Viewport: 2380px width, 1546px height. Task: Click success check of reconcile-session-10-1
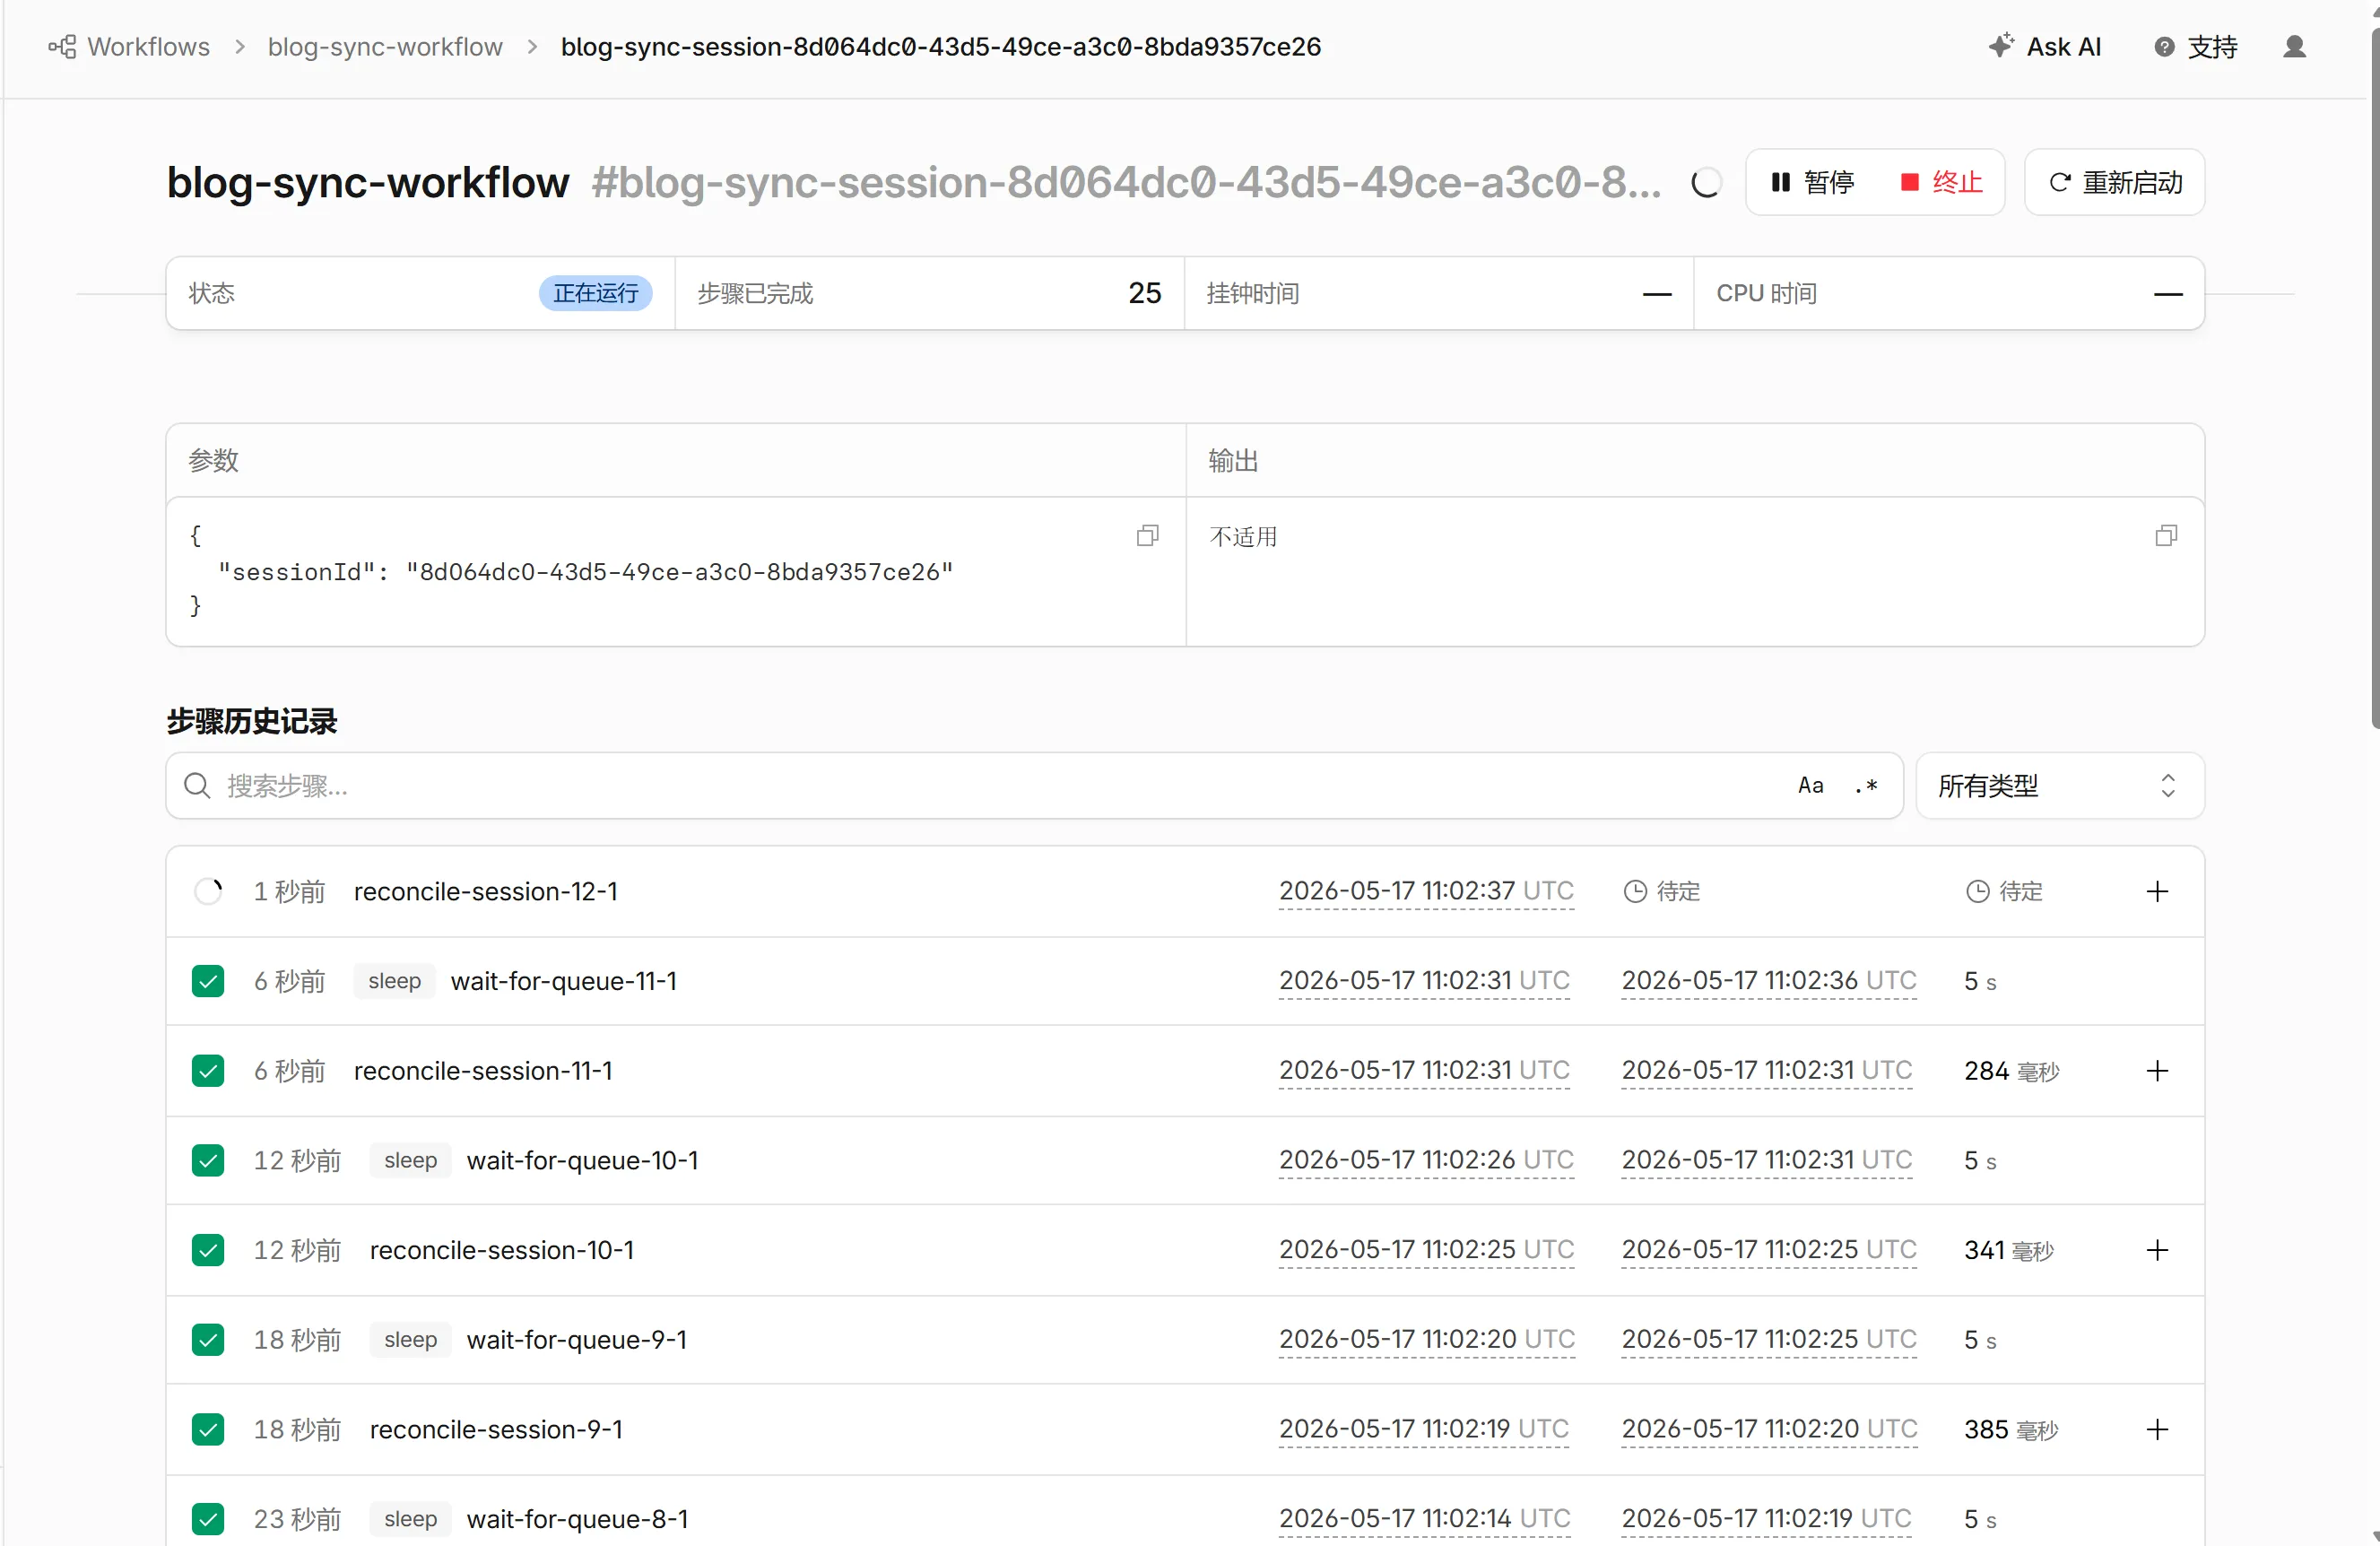[208, 1250]
